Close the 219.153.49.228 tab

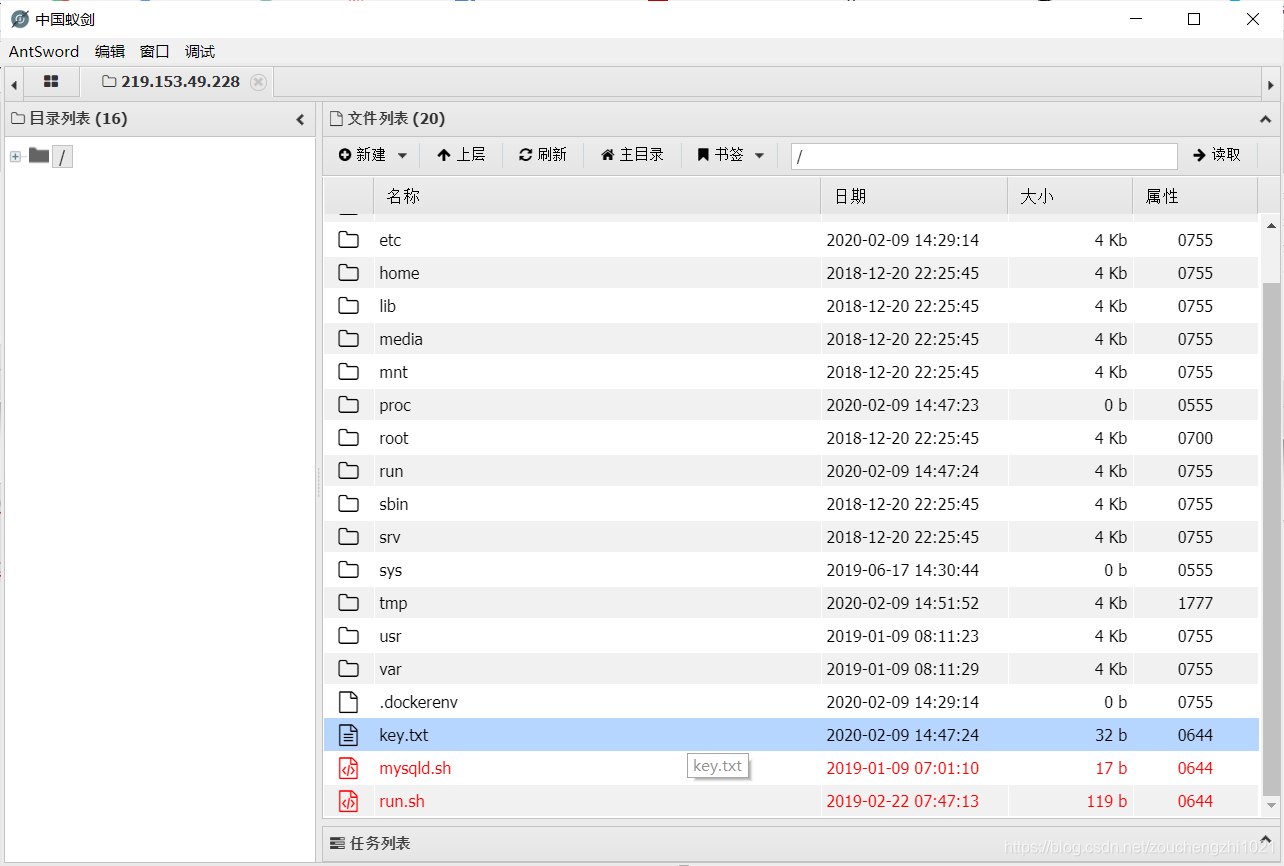click(258, 82)
